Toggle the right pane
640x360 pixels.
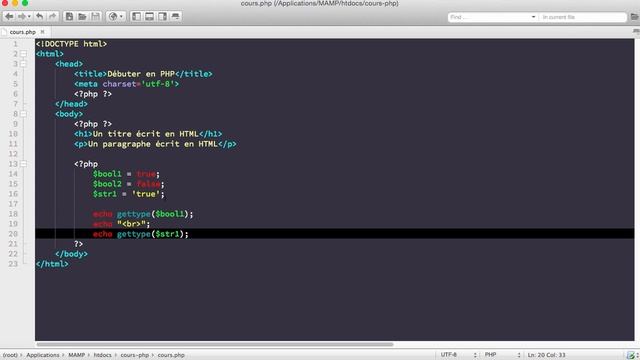tap(162, 16)
